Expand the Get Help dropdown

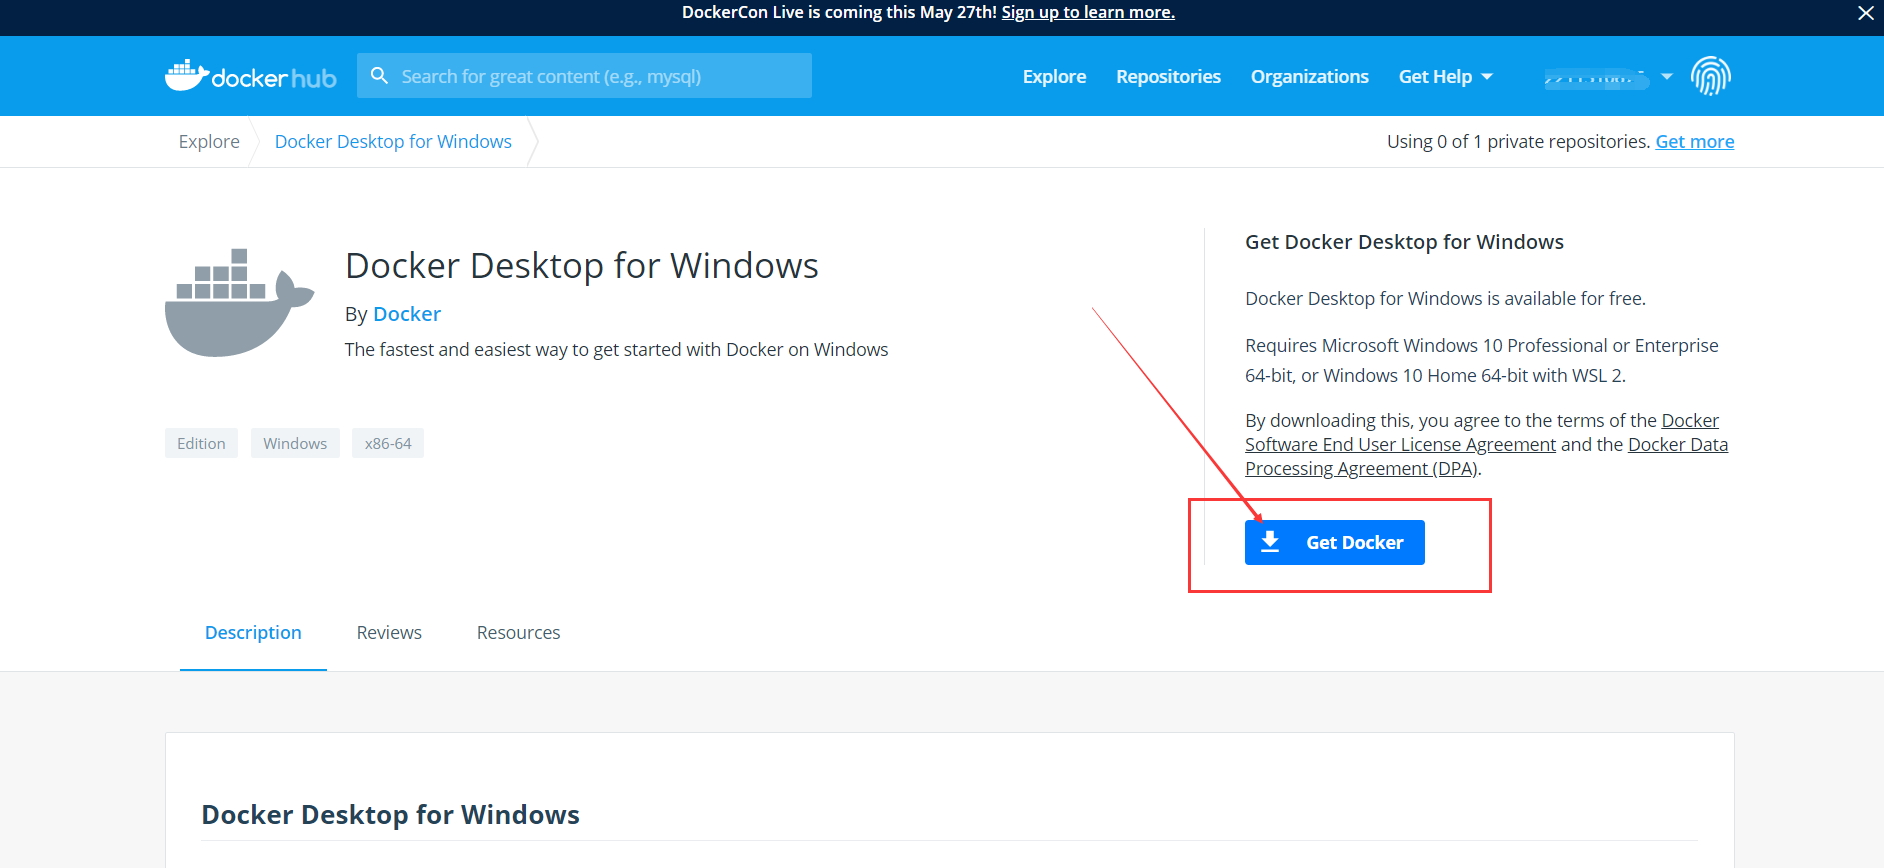tap(1445, 77)
